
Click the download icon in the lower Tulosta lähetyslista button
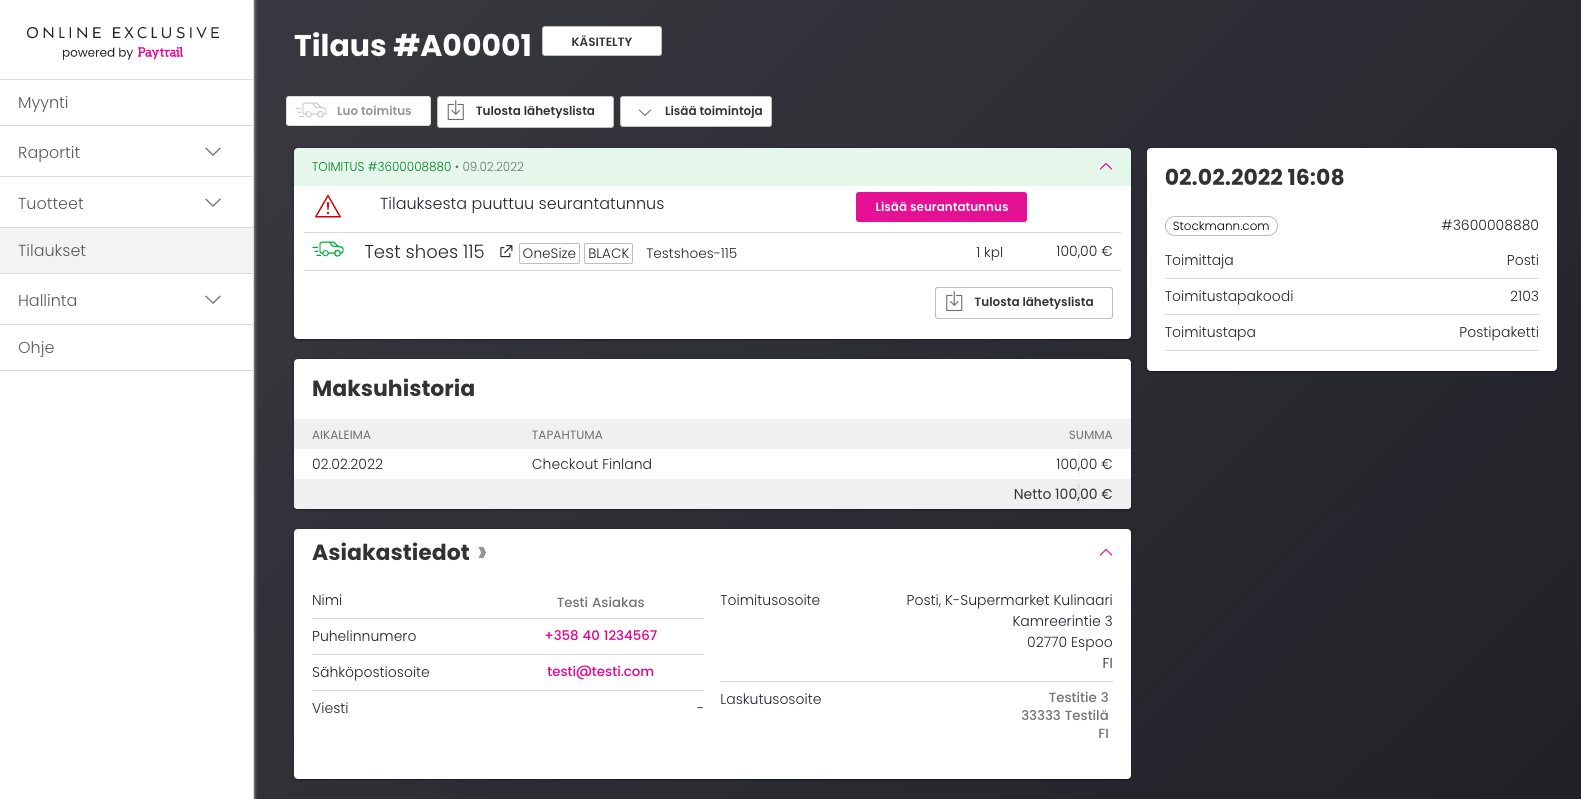pos(954,302)
